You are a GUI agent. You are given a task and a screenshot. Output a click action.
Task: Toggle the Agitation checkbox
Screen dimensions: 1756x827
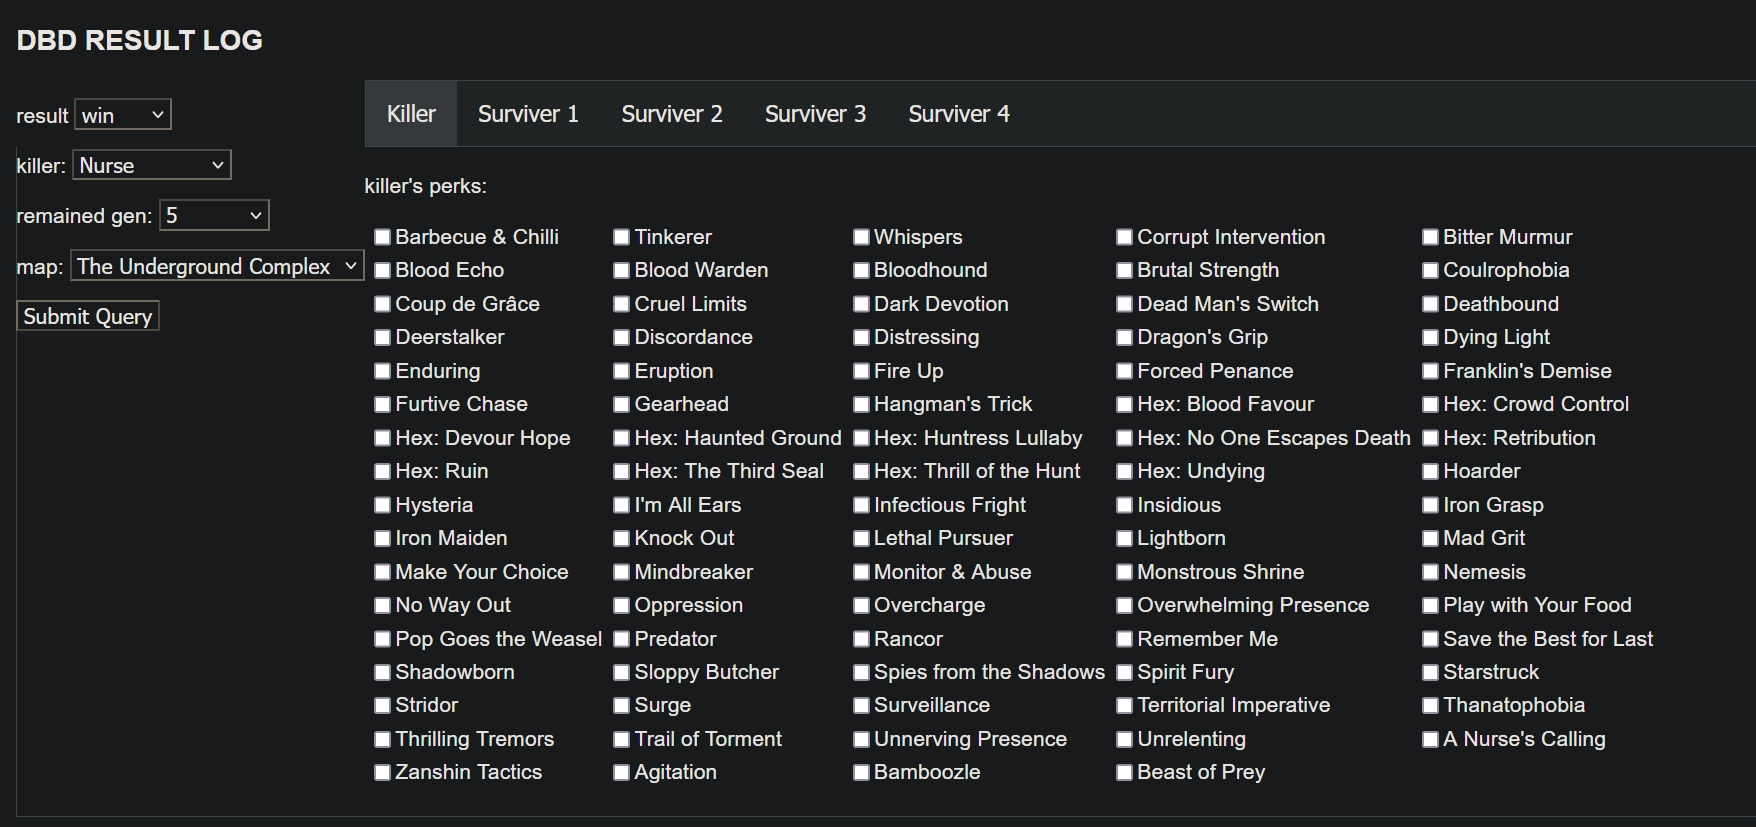pyautogui.click(x=621, y=772)
